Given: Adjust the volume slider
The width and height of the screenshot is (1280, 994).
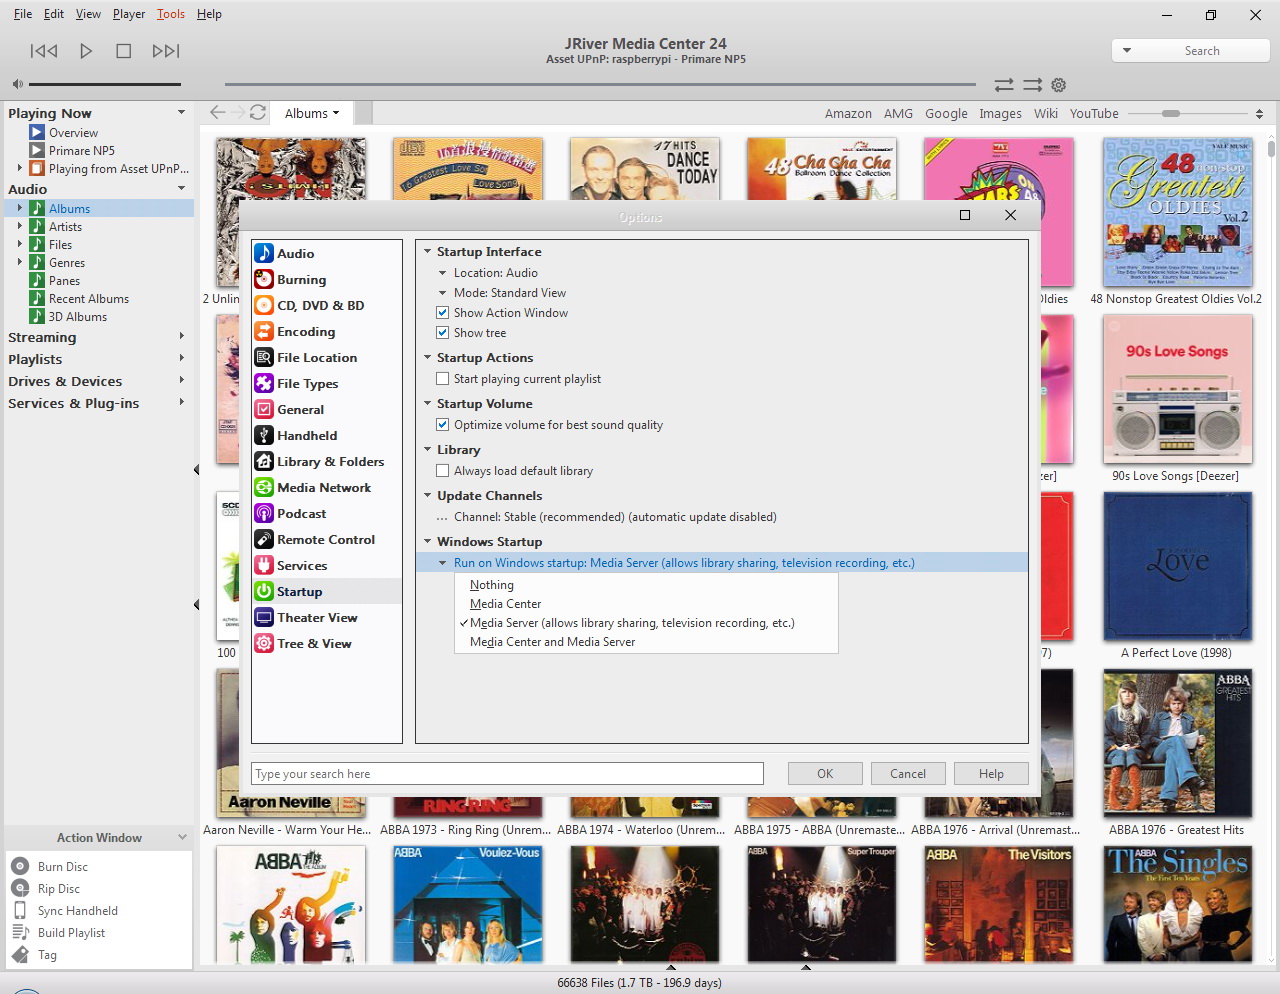Looking at the screenshot, I should [104, 84].
